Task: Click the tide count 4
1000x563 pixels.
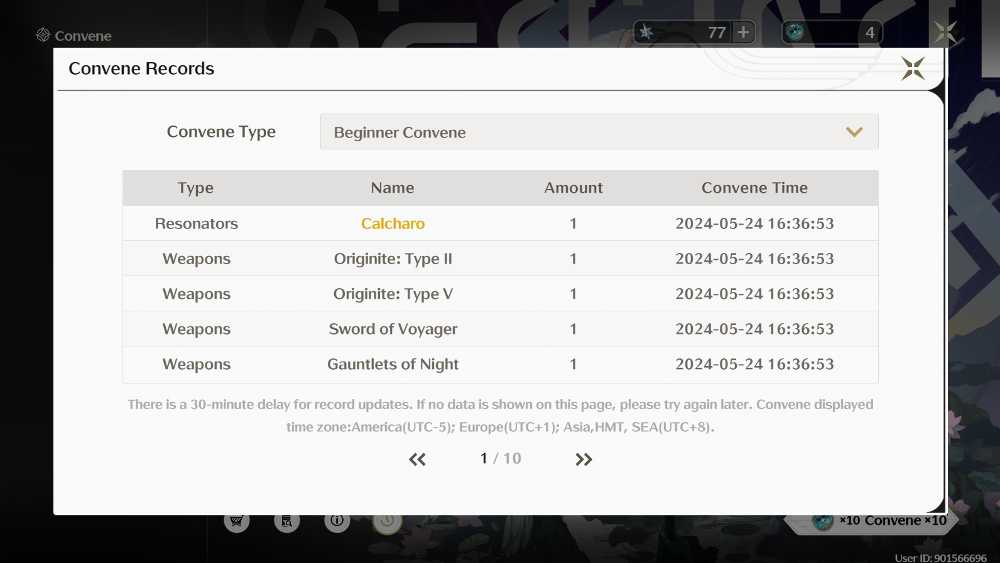Action: point(870,33)
